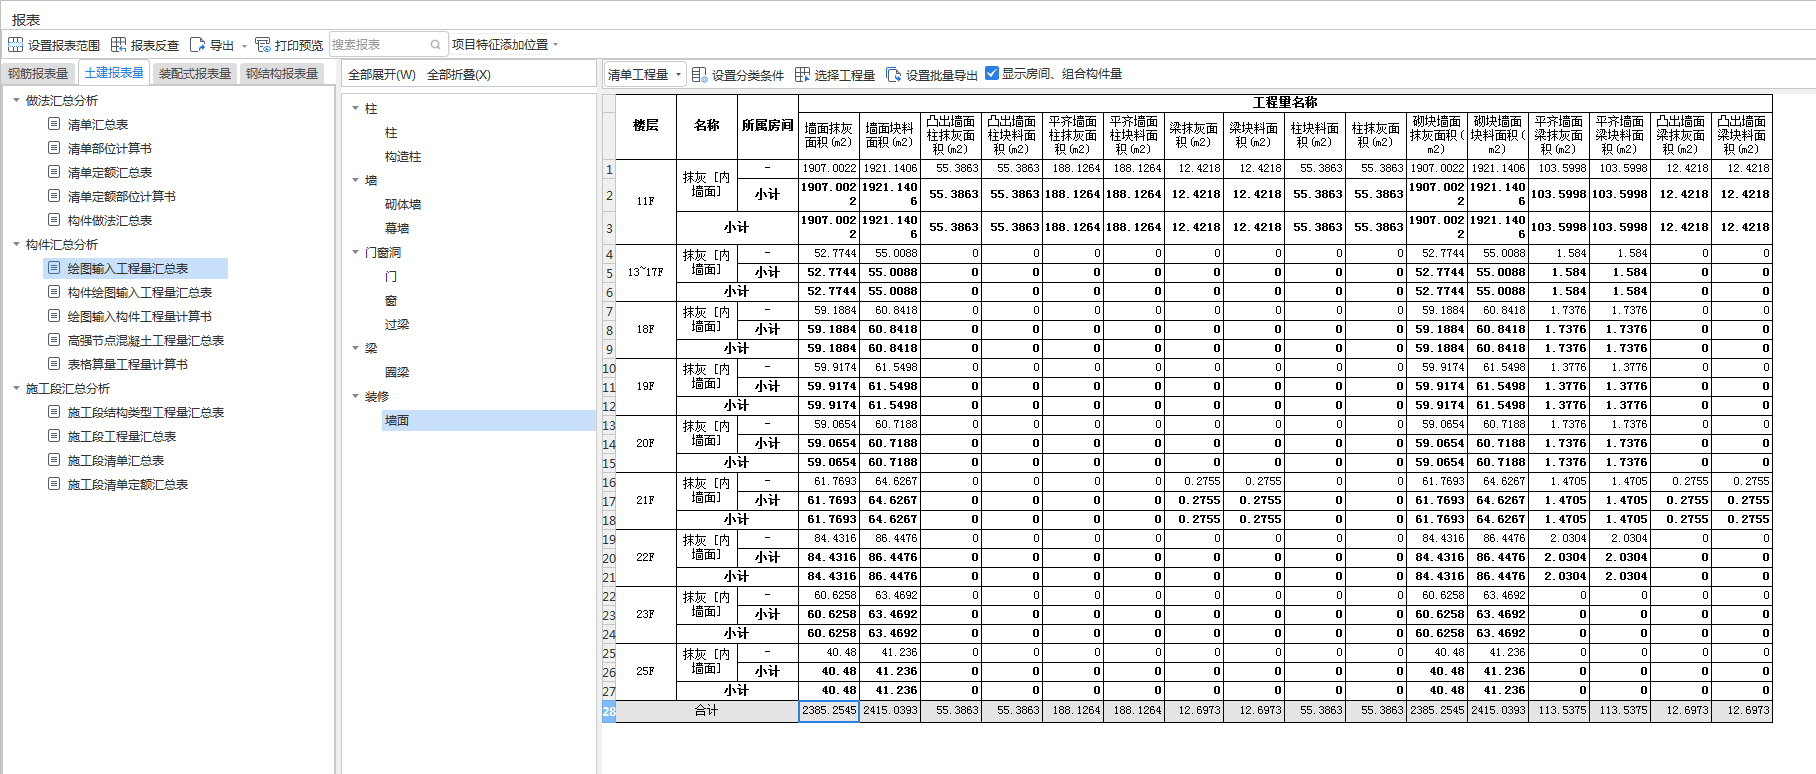Screen dimensions: 1816x774
Task: Open the 清单工程量 dropdown
Action: pos(645,75)
